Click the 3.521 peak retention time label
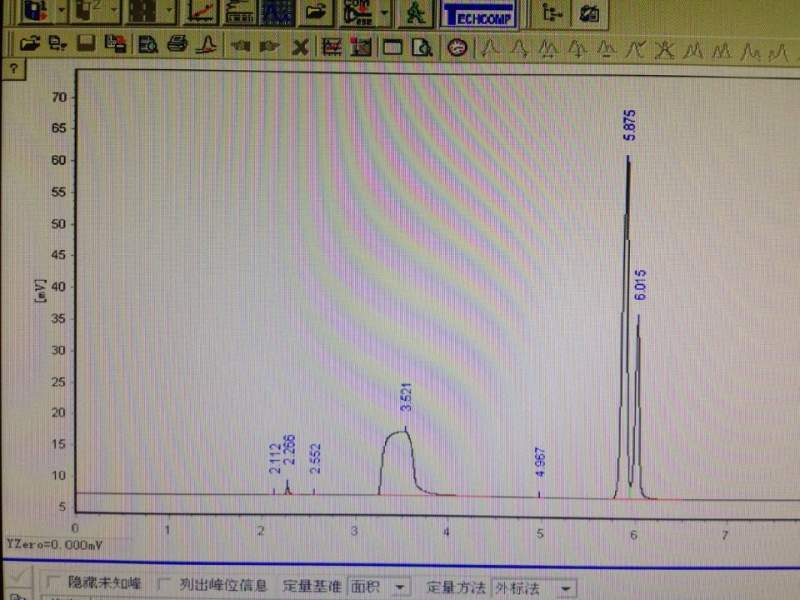800x600 pixels. tap(406, 397)
